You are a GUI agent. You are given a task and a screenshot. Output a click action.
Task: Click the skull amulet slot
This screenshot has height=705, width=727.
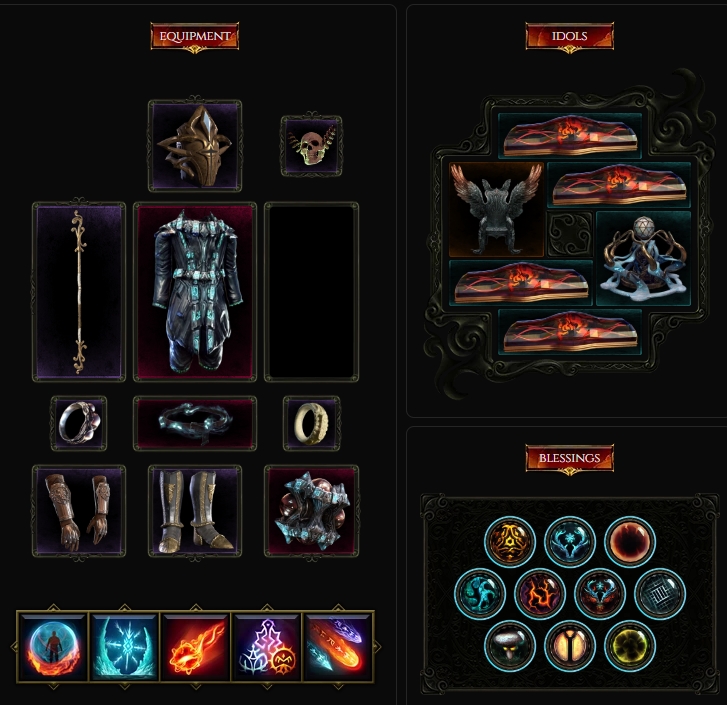[x=311, y=146]
